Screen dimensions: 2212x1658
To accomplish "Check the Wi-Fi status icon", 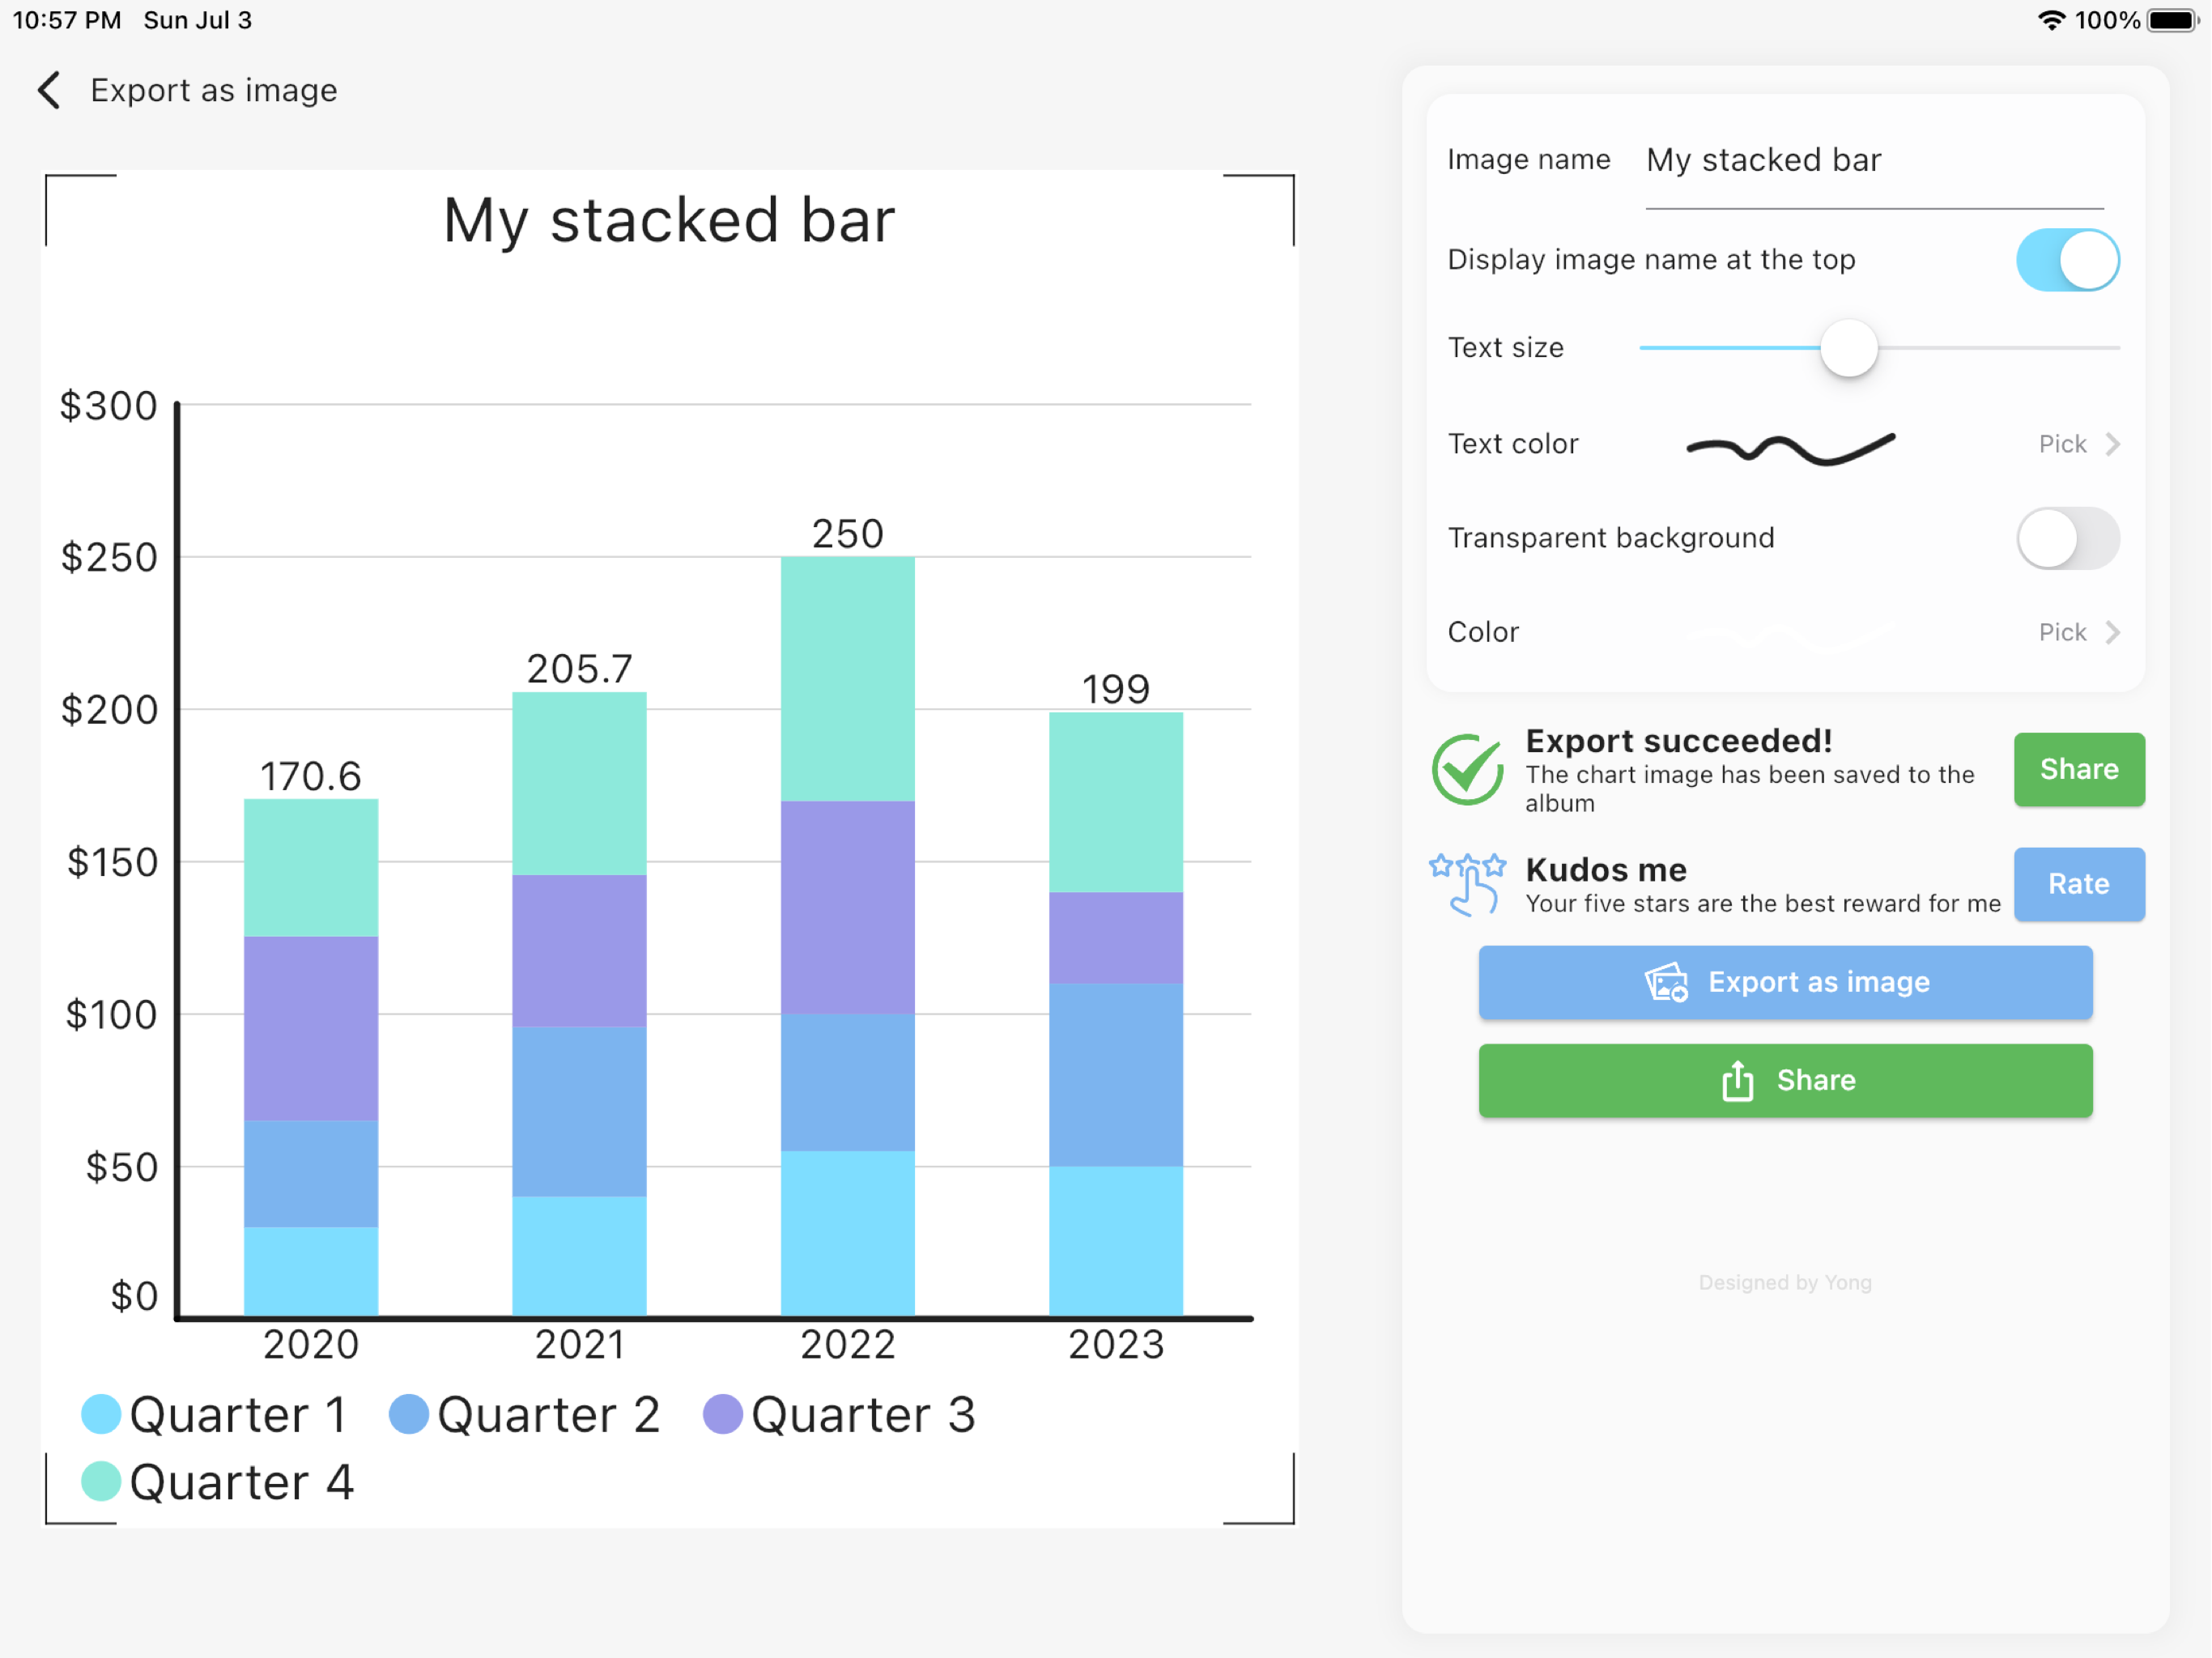I will [2051, 20].
